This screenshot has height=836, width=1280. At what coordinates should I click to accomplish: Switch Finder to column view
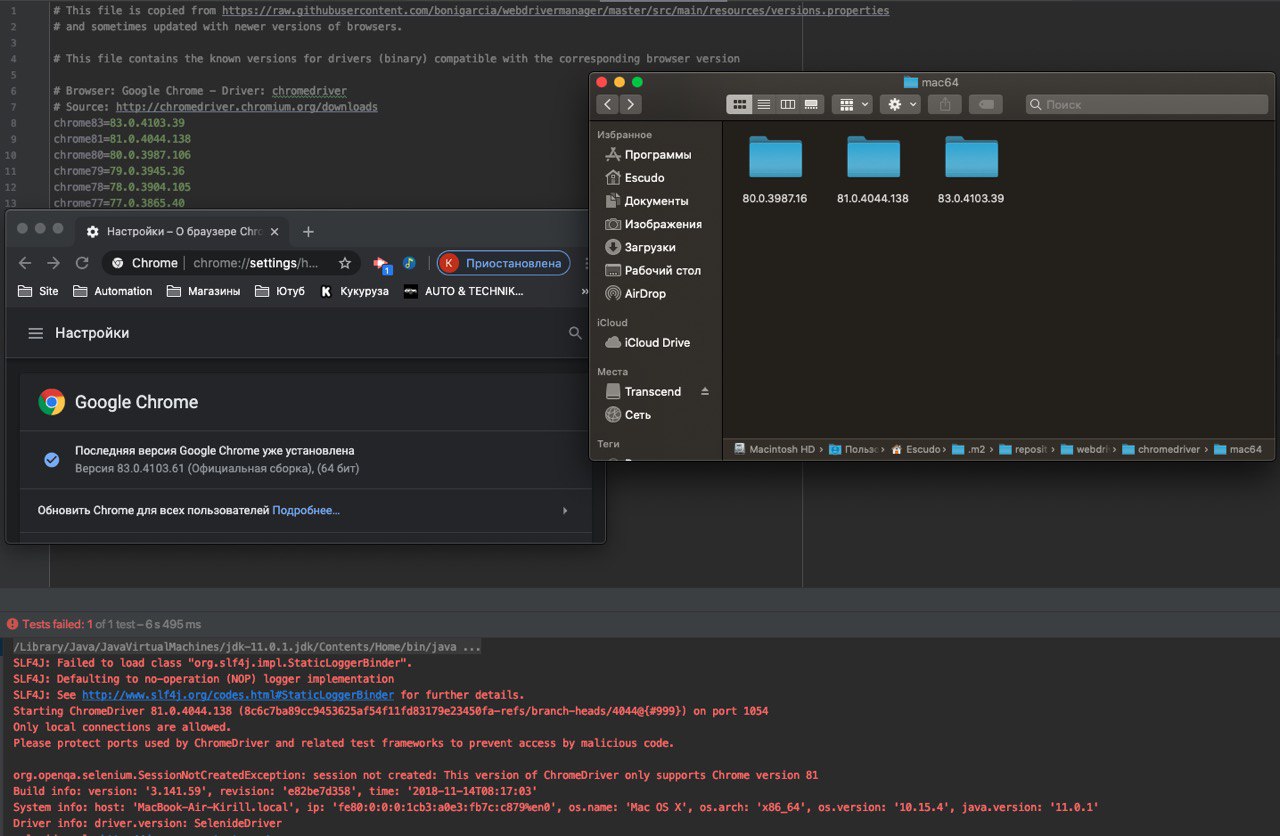click(x=787, y=104)
